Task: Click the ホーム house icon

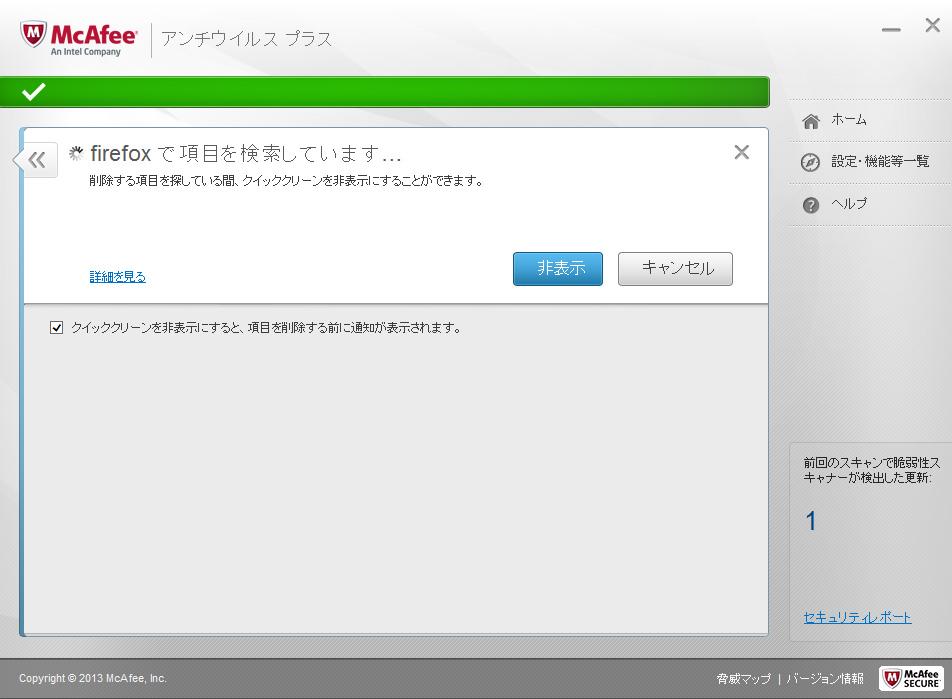Action: (811, 121)
